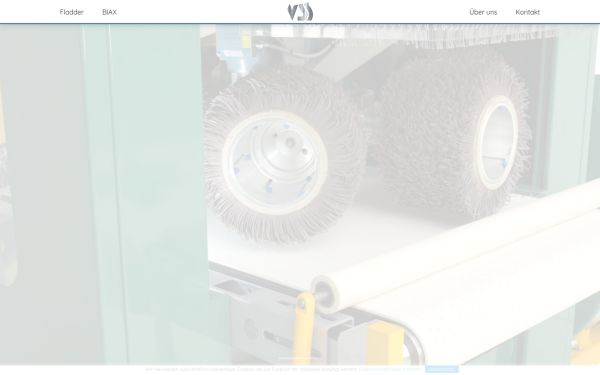
Task: Select the second slide indicator bar
Action: coord(311,359)
